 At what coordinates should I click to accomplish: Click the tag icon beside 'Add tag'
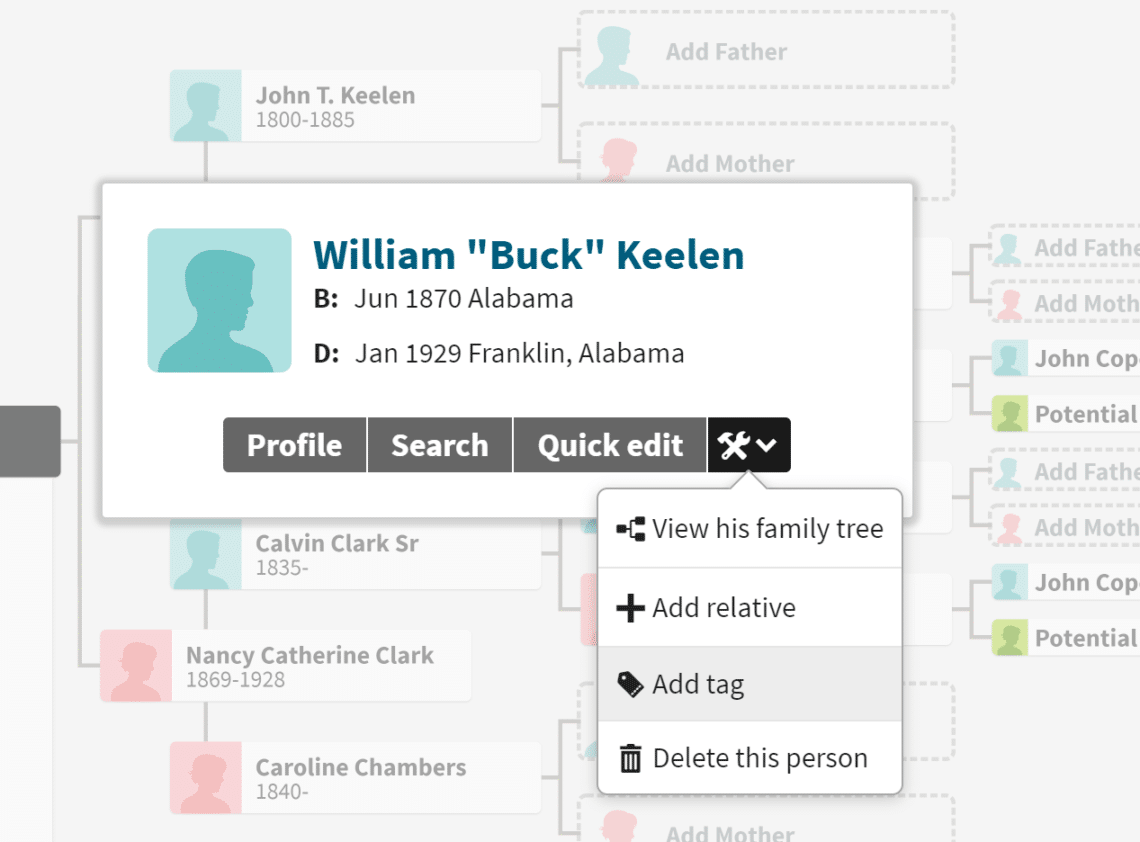click(x=630, y=684)
